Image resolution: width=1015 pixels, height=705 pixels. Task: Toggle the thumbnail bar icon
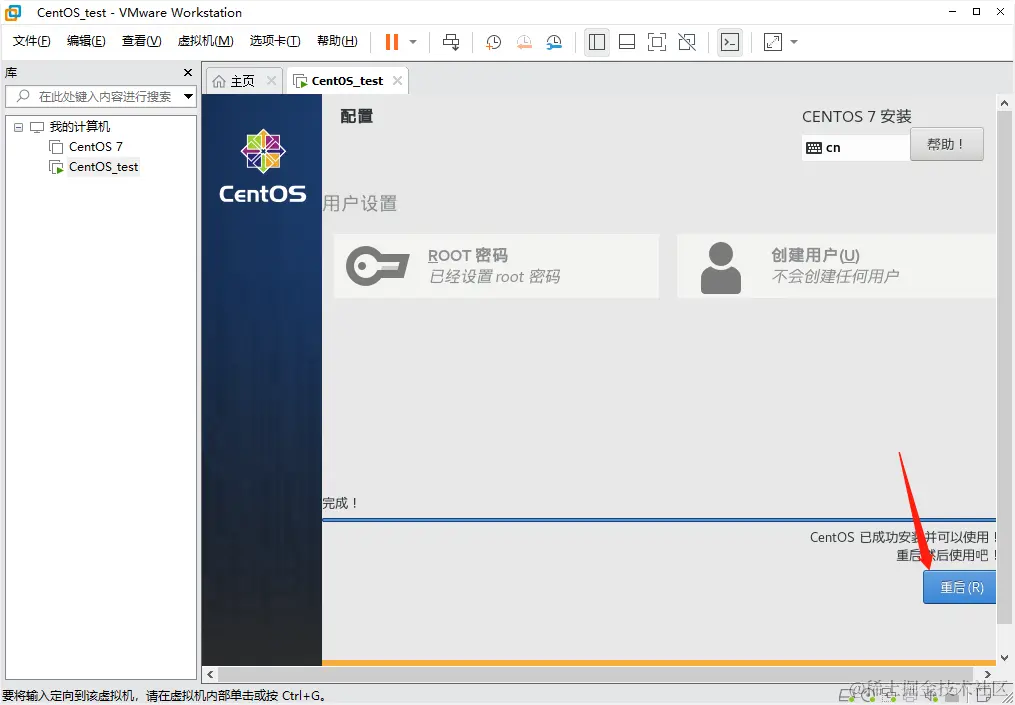[627, 42]
